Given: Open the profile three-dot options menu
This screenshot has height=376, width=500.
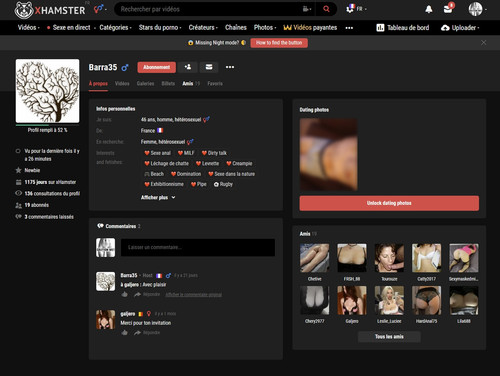Looking at the screenshot, I should click(230, 67).
